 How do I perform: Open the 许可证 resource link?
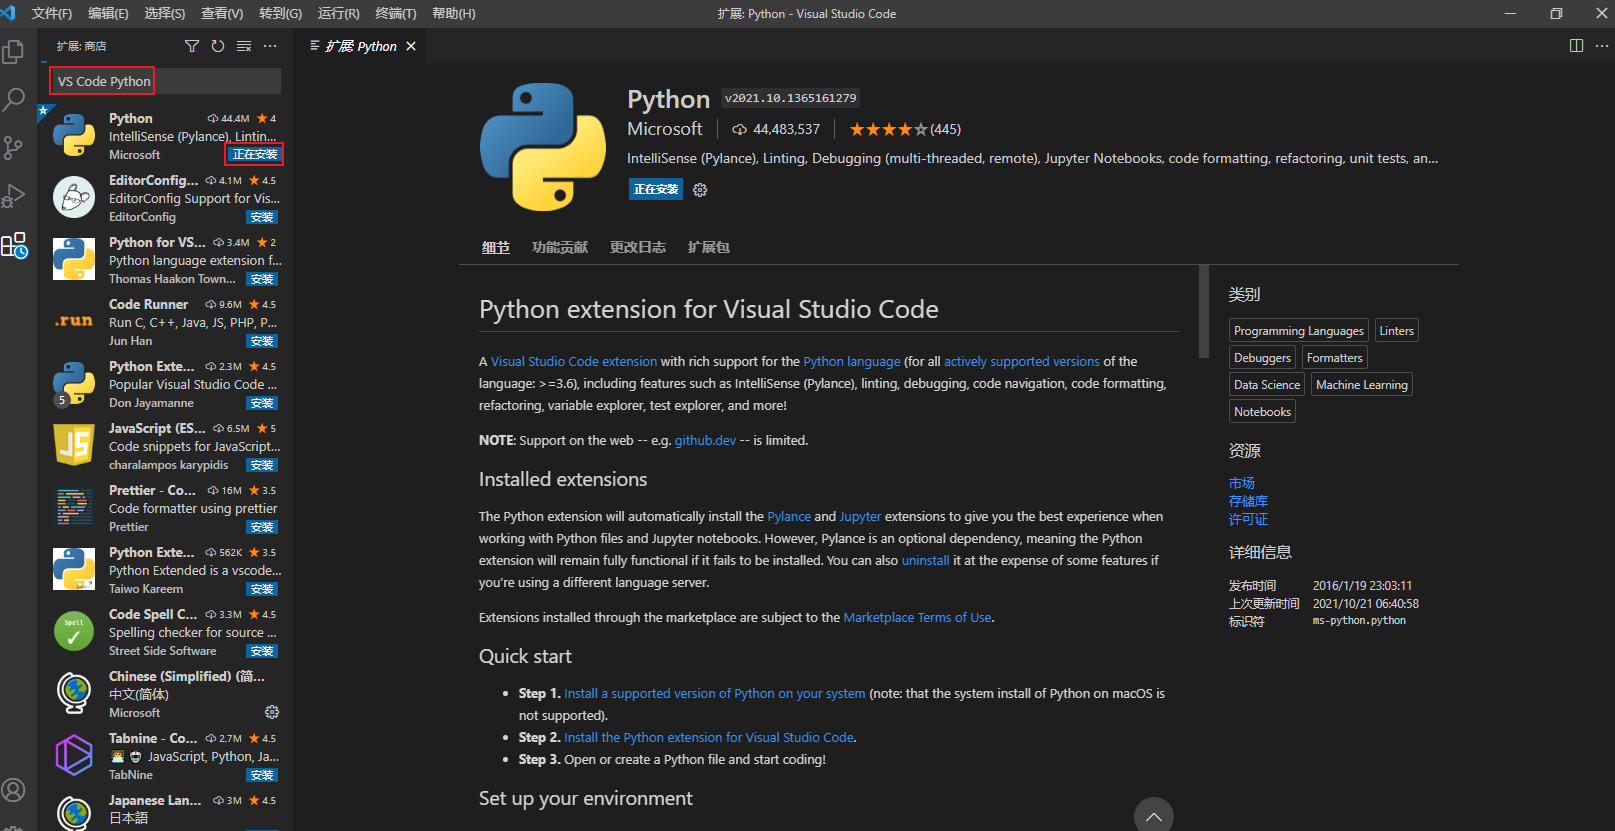pyautogui.click(x=1248, y=519)
